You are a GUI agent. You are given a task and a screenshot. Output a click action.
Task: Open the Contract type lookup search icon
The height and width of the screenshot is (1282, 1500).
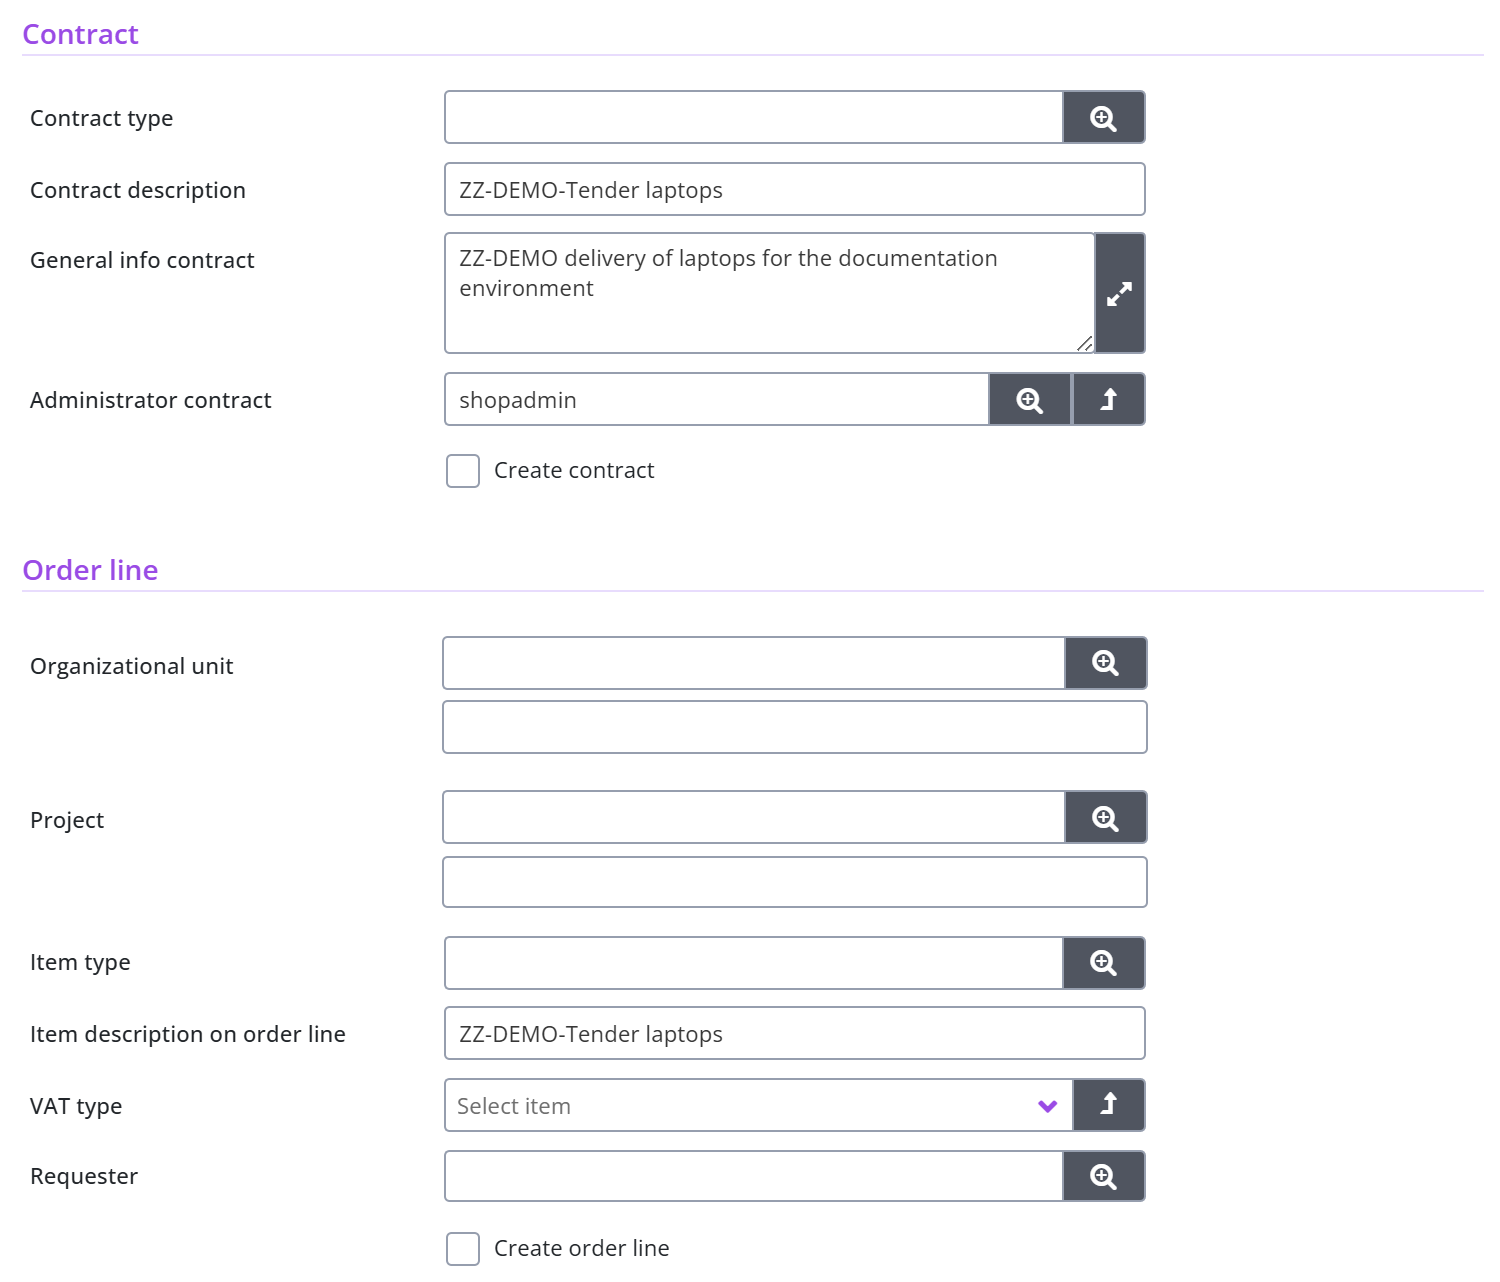tap(1103, 118)
